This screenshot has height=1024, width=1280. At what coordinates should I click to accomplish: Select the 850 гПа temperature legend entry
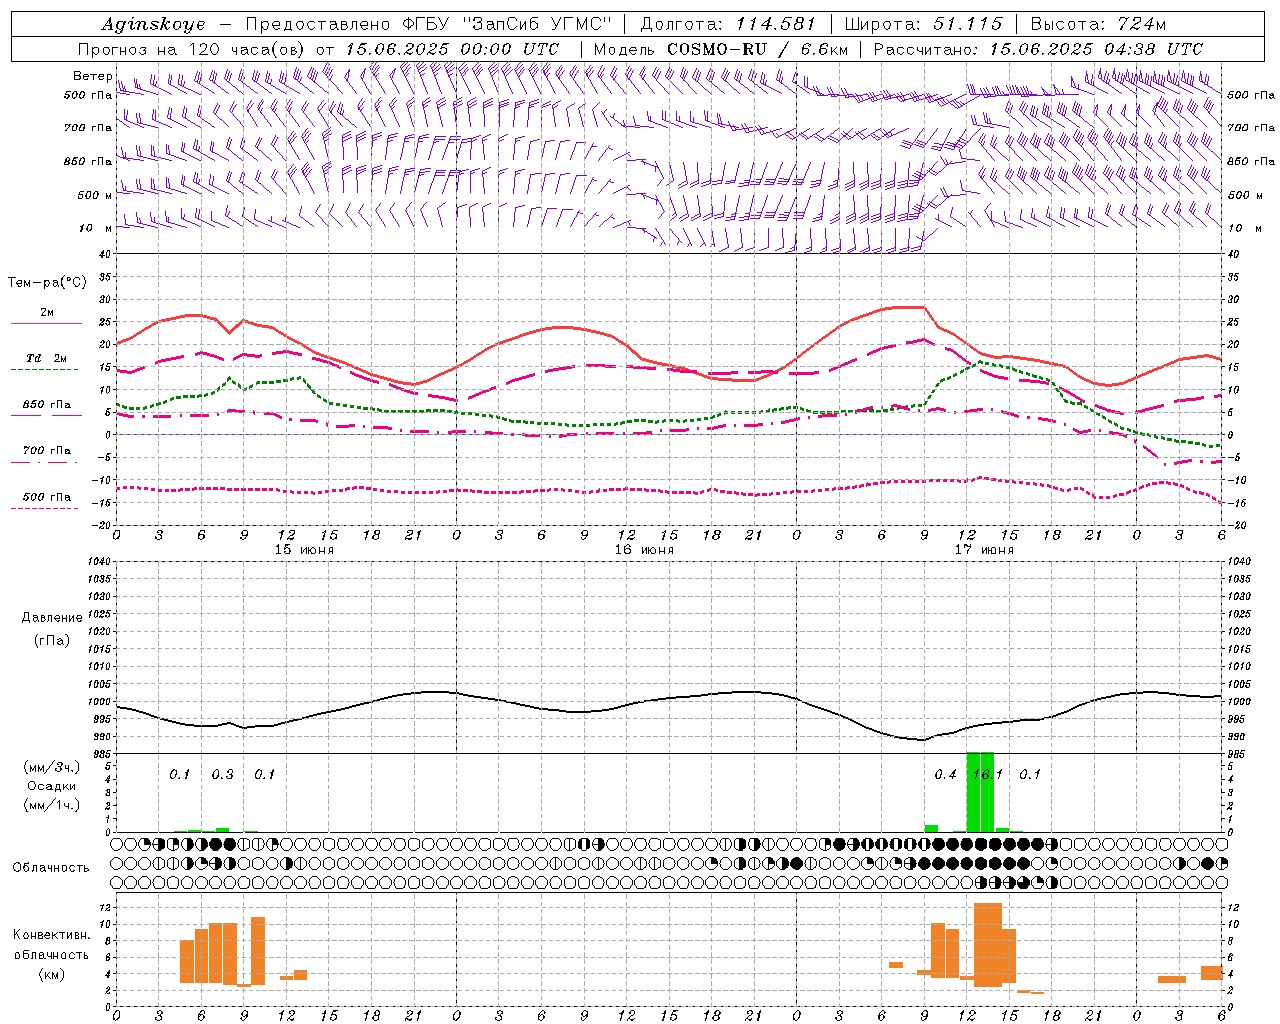pyautogui.click(x=47, y=405)
